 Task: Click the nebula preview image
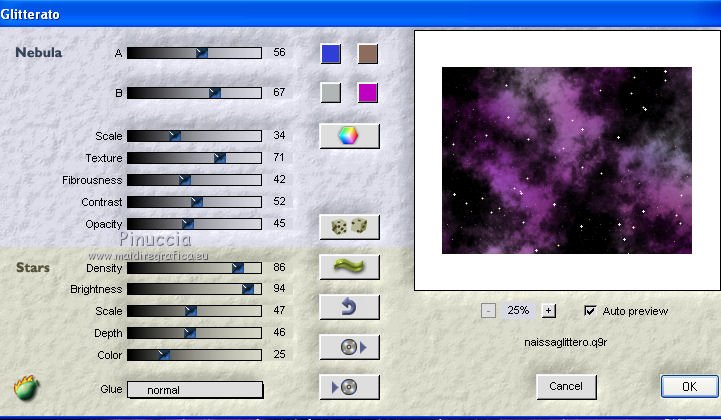566,160
